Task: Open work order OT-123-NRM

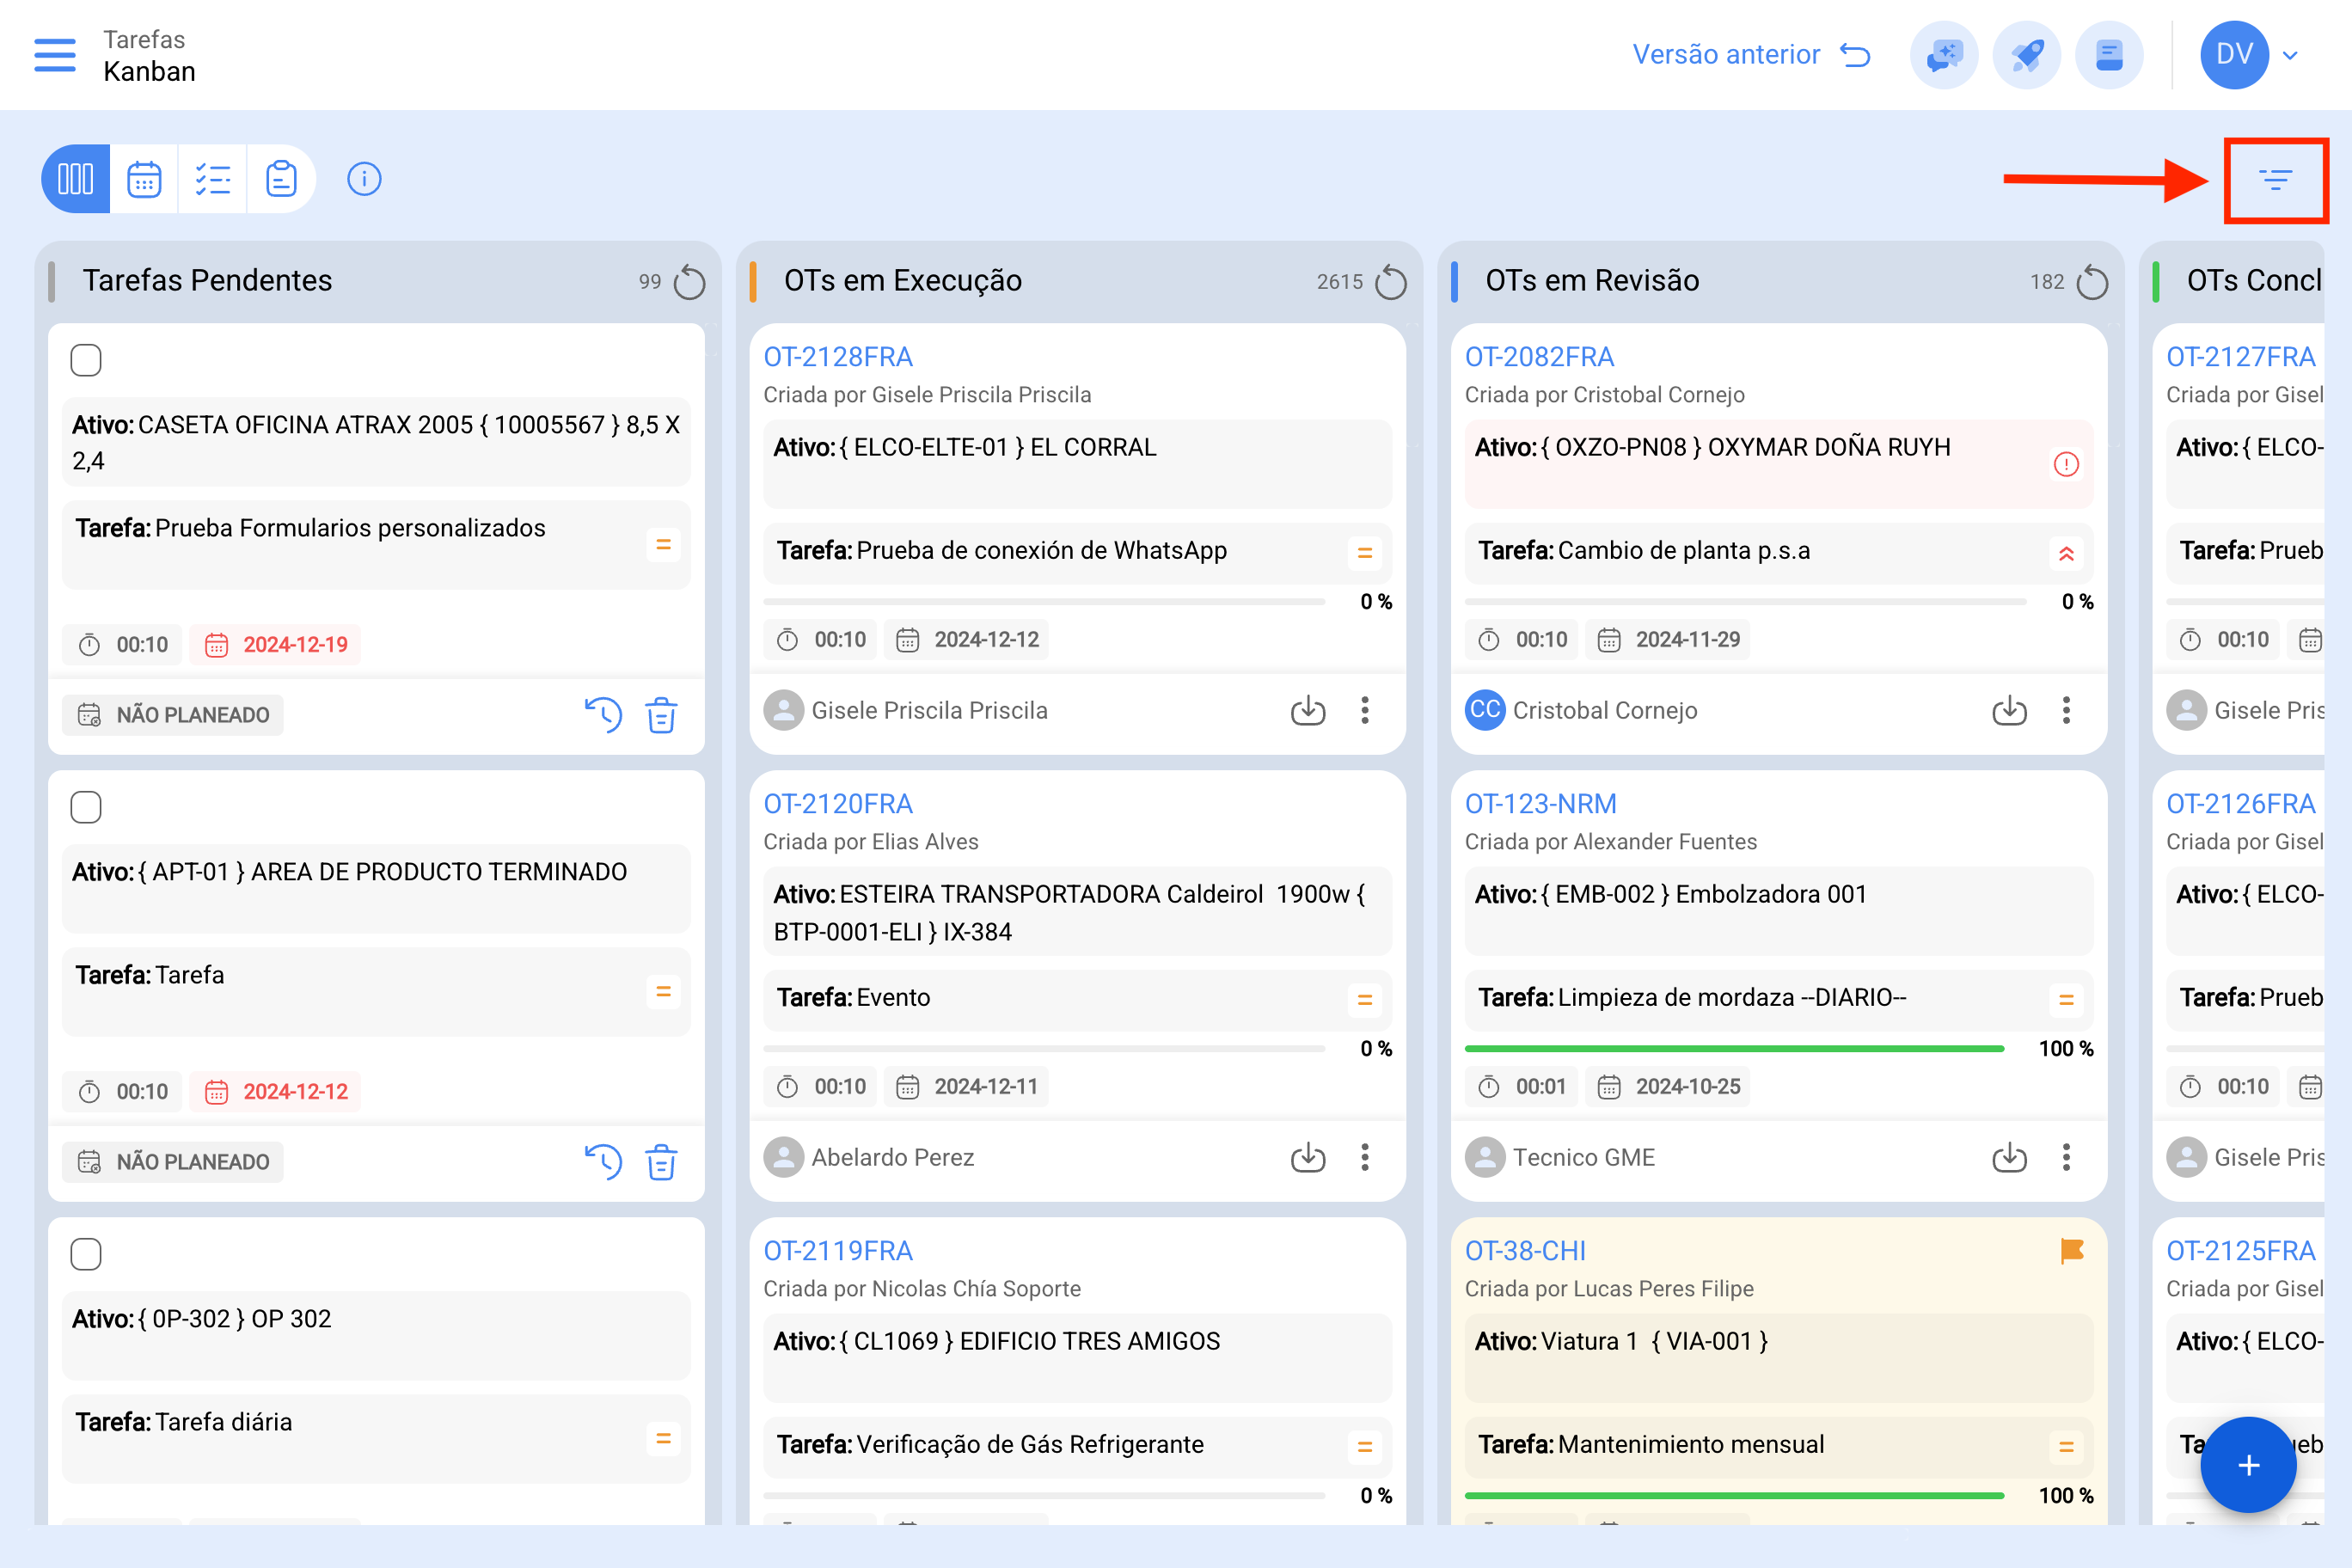Action: 1540,804
